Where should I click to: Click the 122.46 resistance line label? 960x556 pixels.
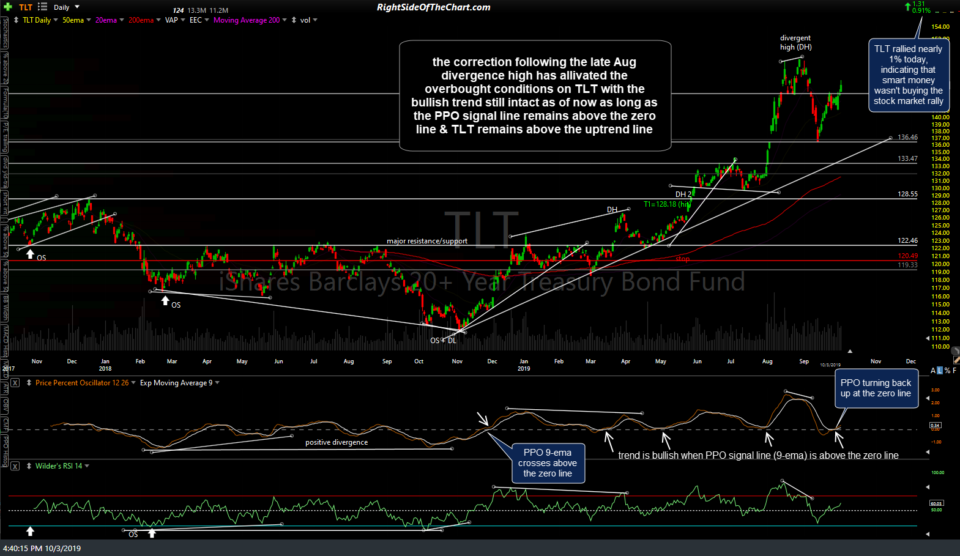point(907,241)
